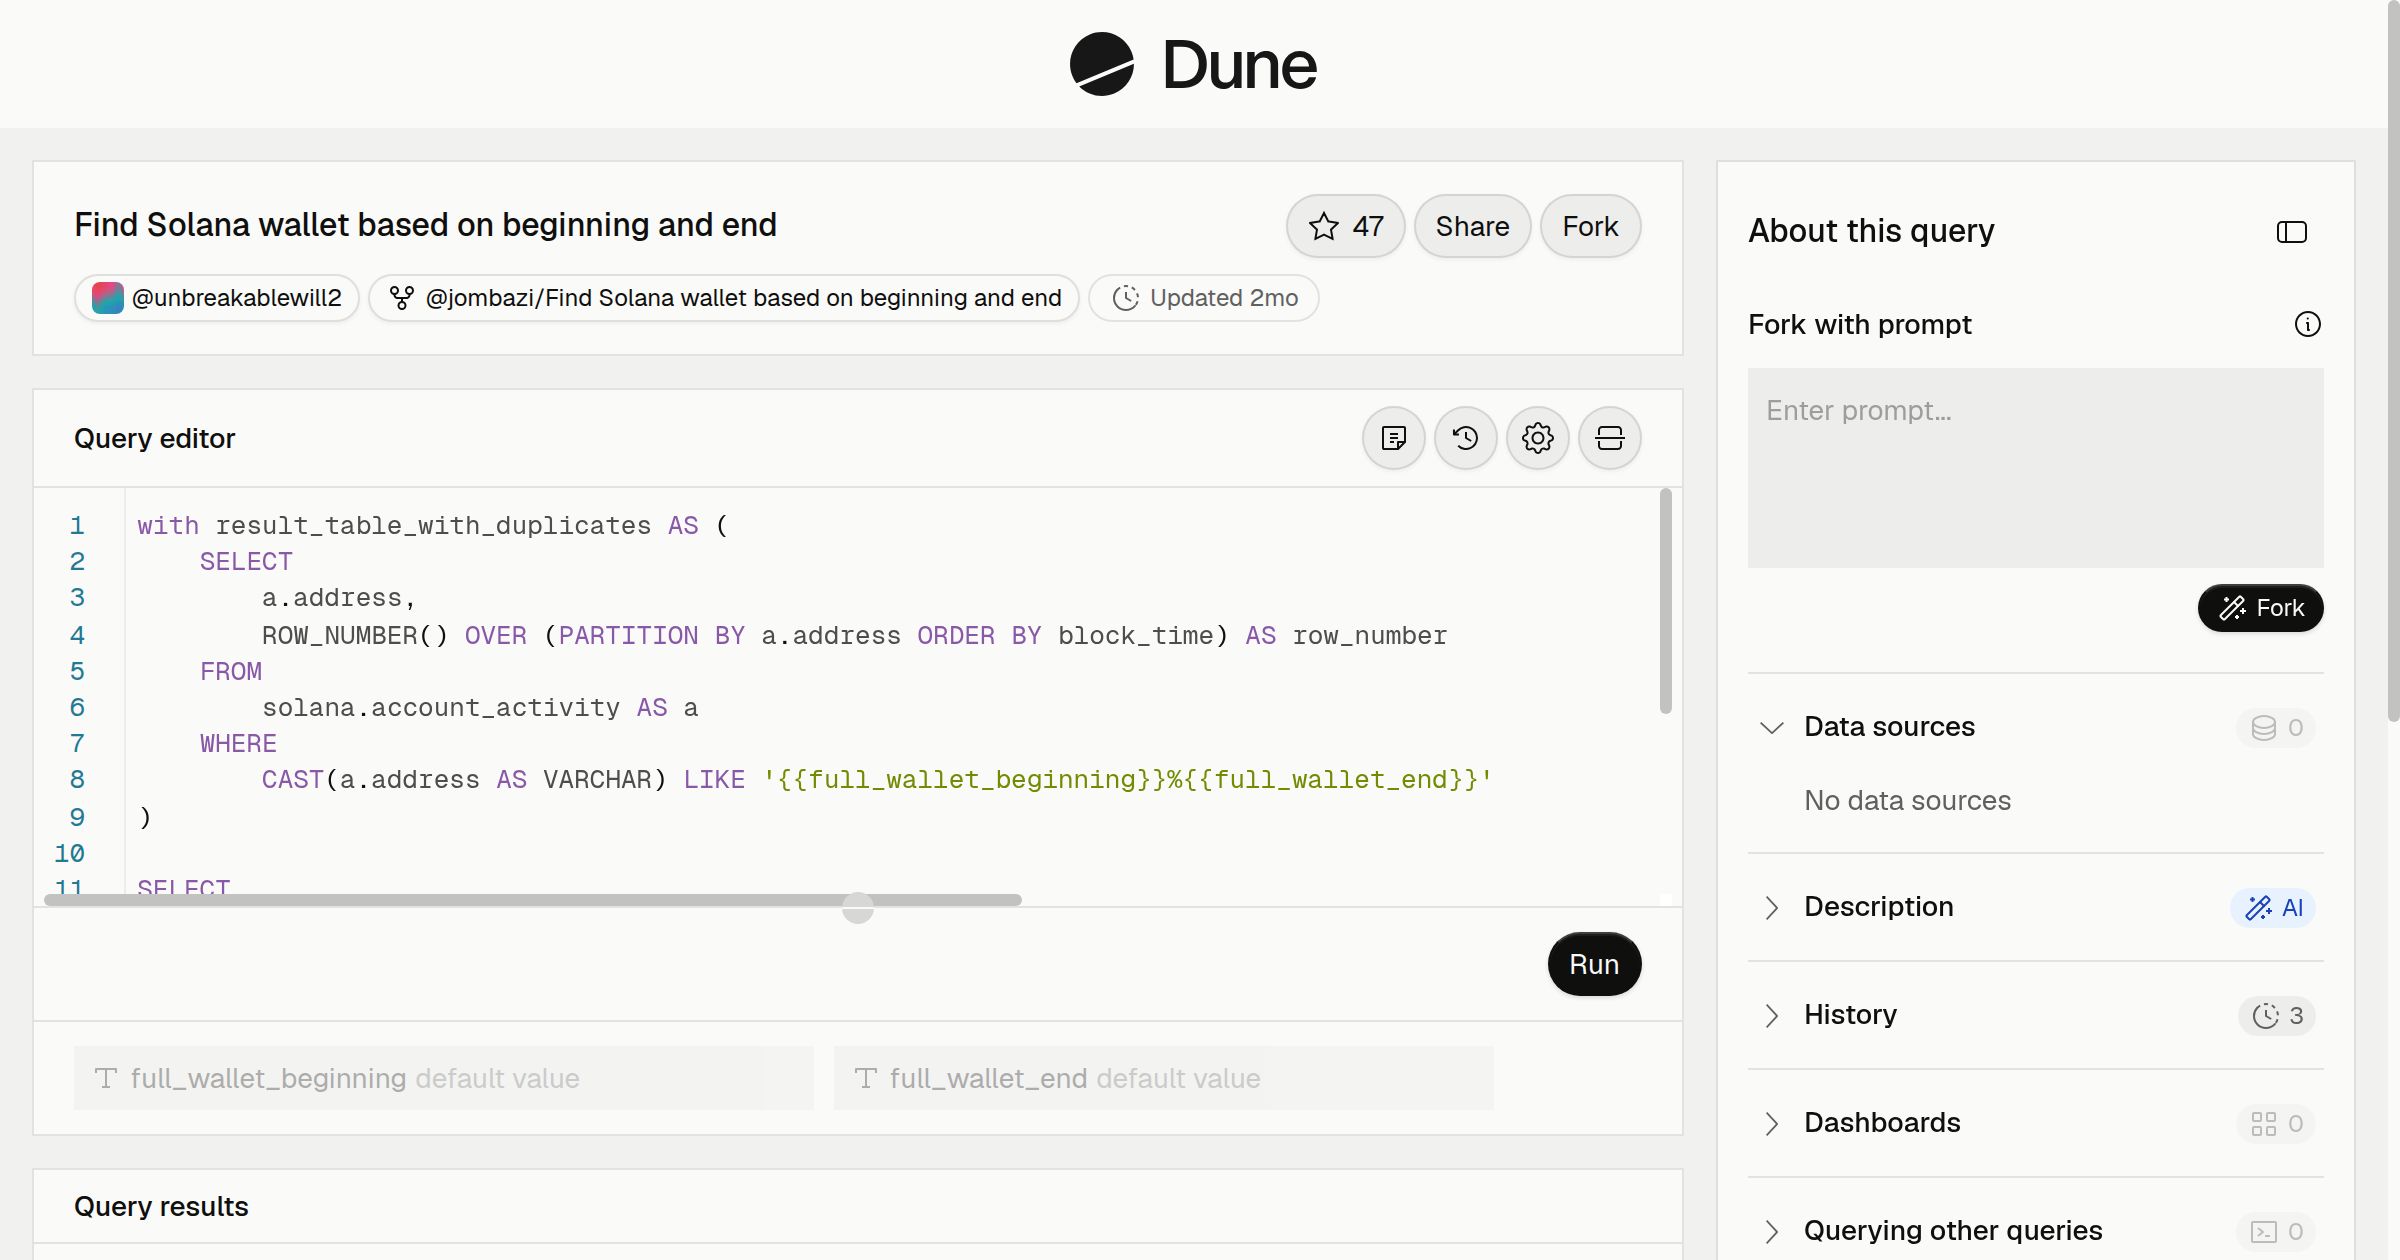Image resolution: width=2400 pixels, height=1260 pixels.
Task: Open version history clock icon in editor
Action: tap(1466, 438)
